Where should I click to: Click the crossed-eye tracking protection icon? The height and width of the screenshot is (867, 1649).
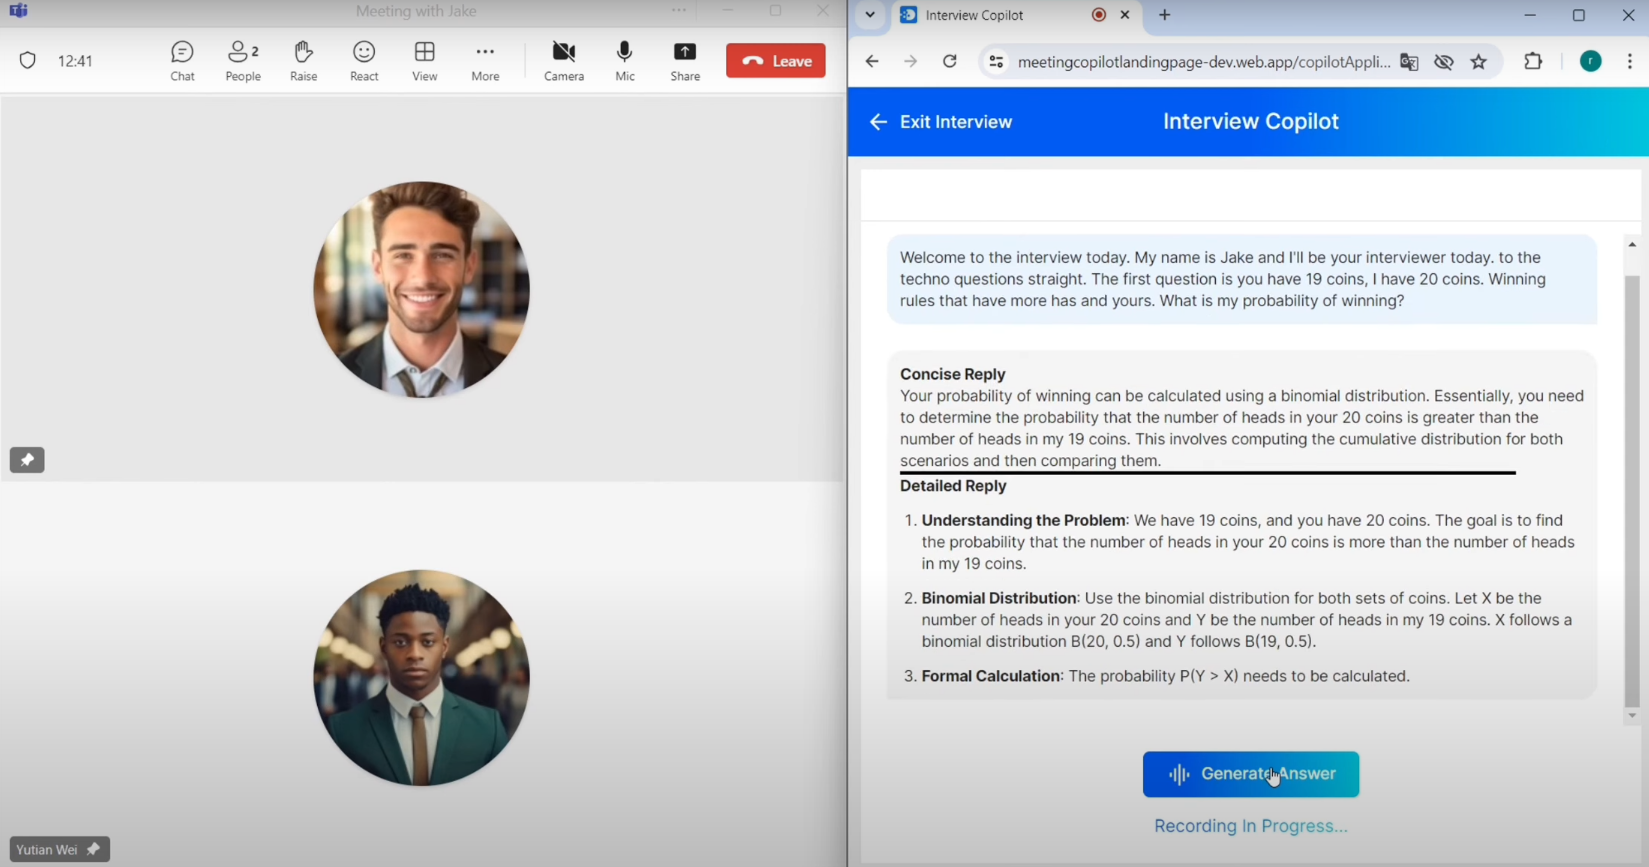(1444, 62)
